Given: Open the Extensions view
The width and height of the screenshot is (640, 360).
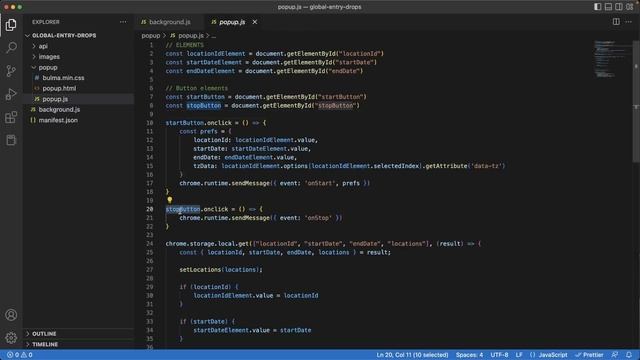Looking at the screenshot, I should coord(11,118).
